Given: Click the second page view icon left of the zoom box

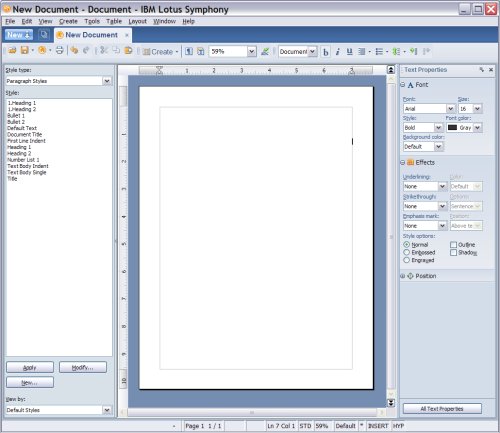Looking at the screenshot, I should coord(201,51).
